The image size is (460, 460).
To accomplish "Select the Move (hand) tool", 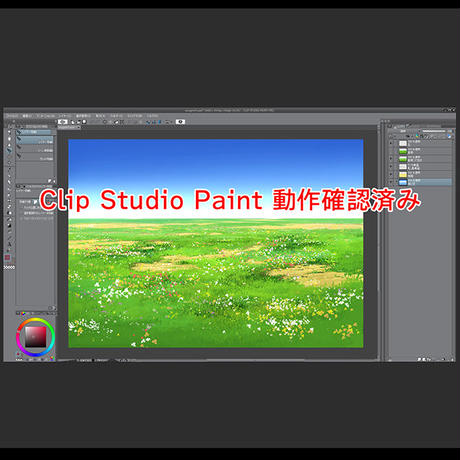I will 9,138.
